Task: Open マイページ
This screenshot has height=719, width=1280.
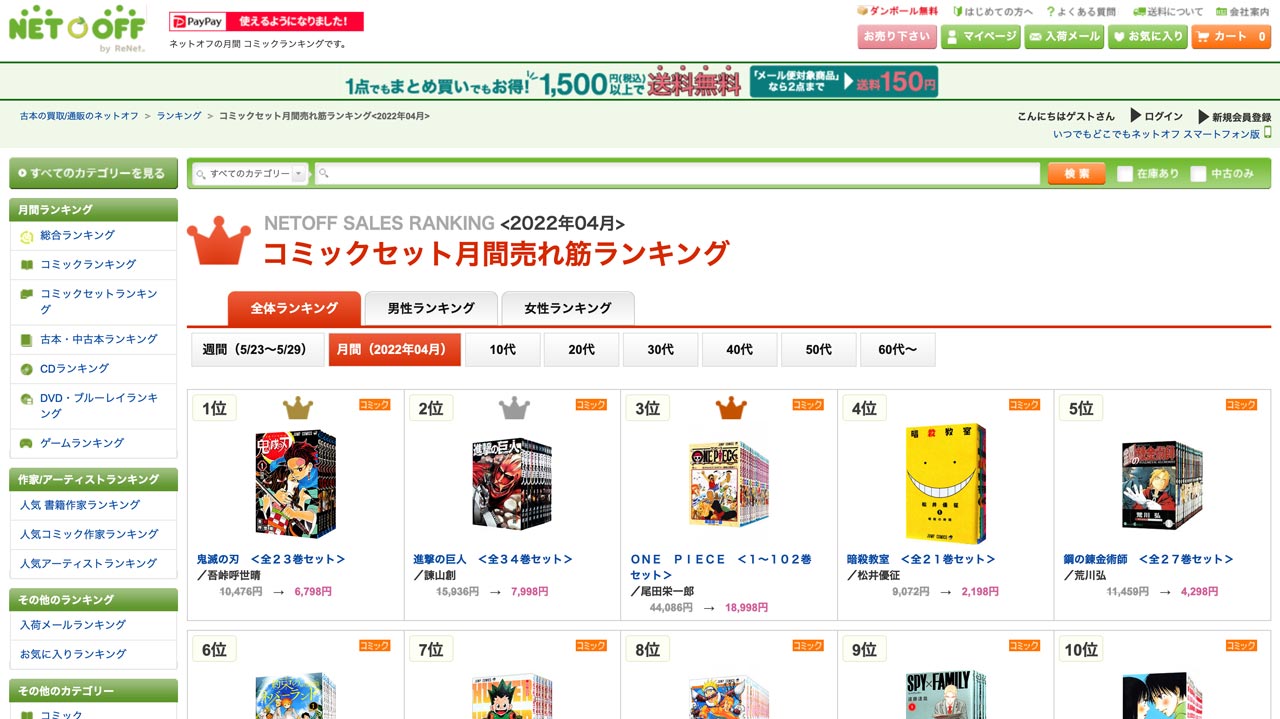Action: click(x=980, y=37)
